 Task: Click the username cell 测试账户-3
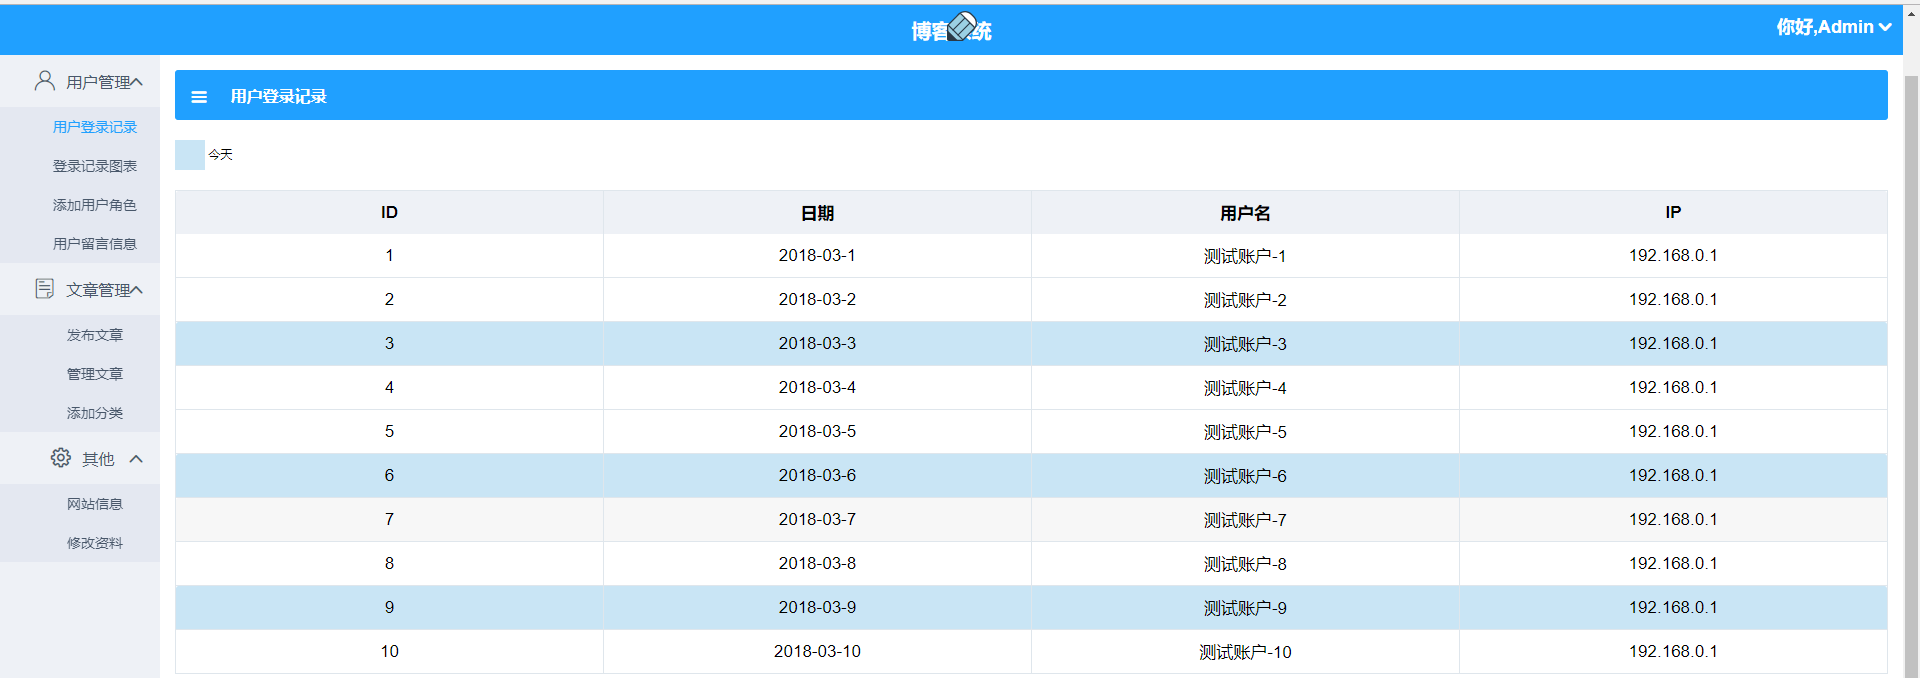[x=1245, y=343]
